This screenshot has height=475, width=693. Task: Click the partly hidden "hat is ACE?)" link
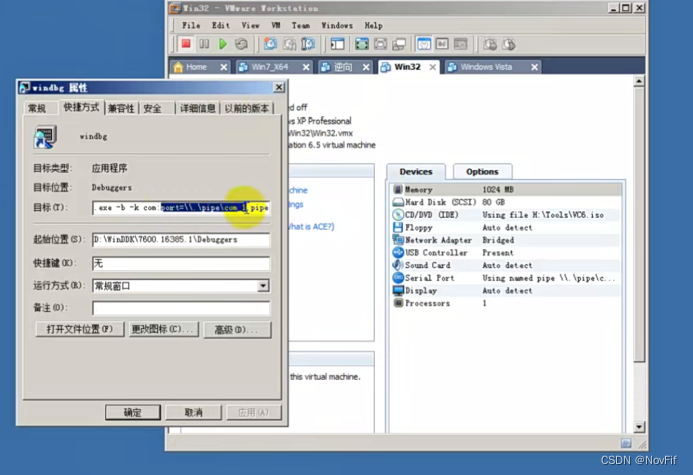tap(311, 227)
